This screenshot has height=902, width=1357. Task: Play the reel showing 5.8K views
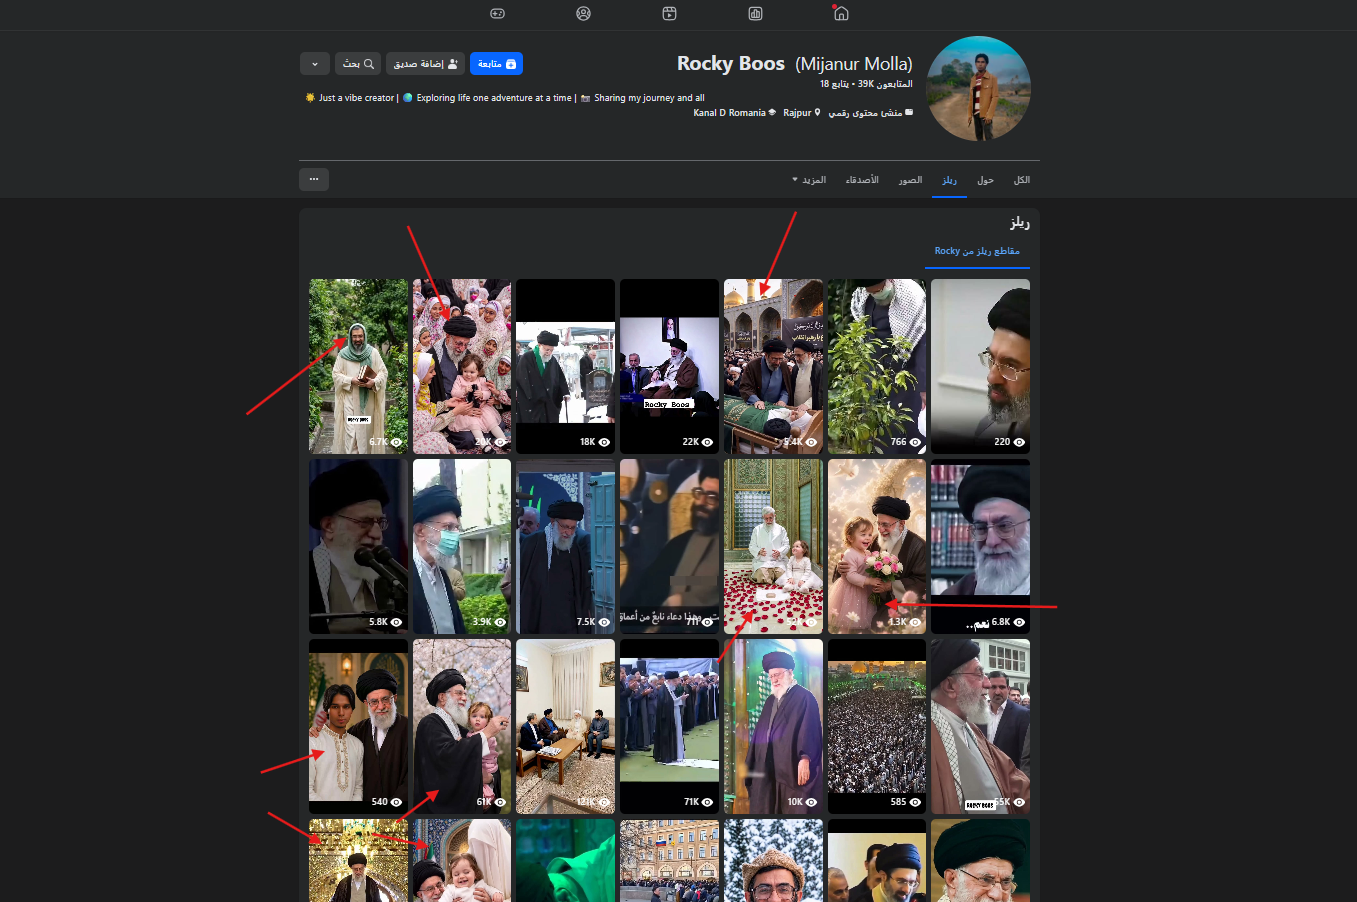tap(358, 546)
